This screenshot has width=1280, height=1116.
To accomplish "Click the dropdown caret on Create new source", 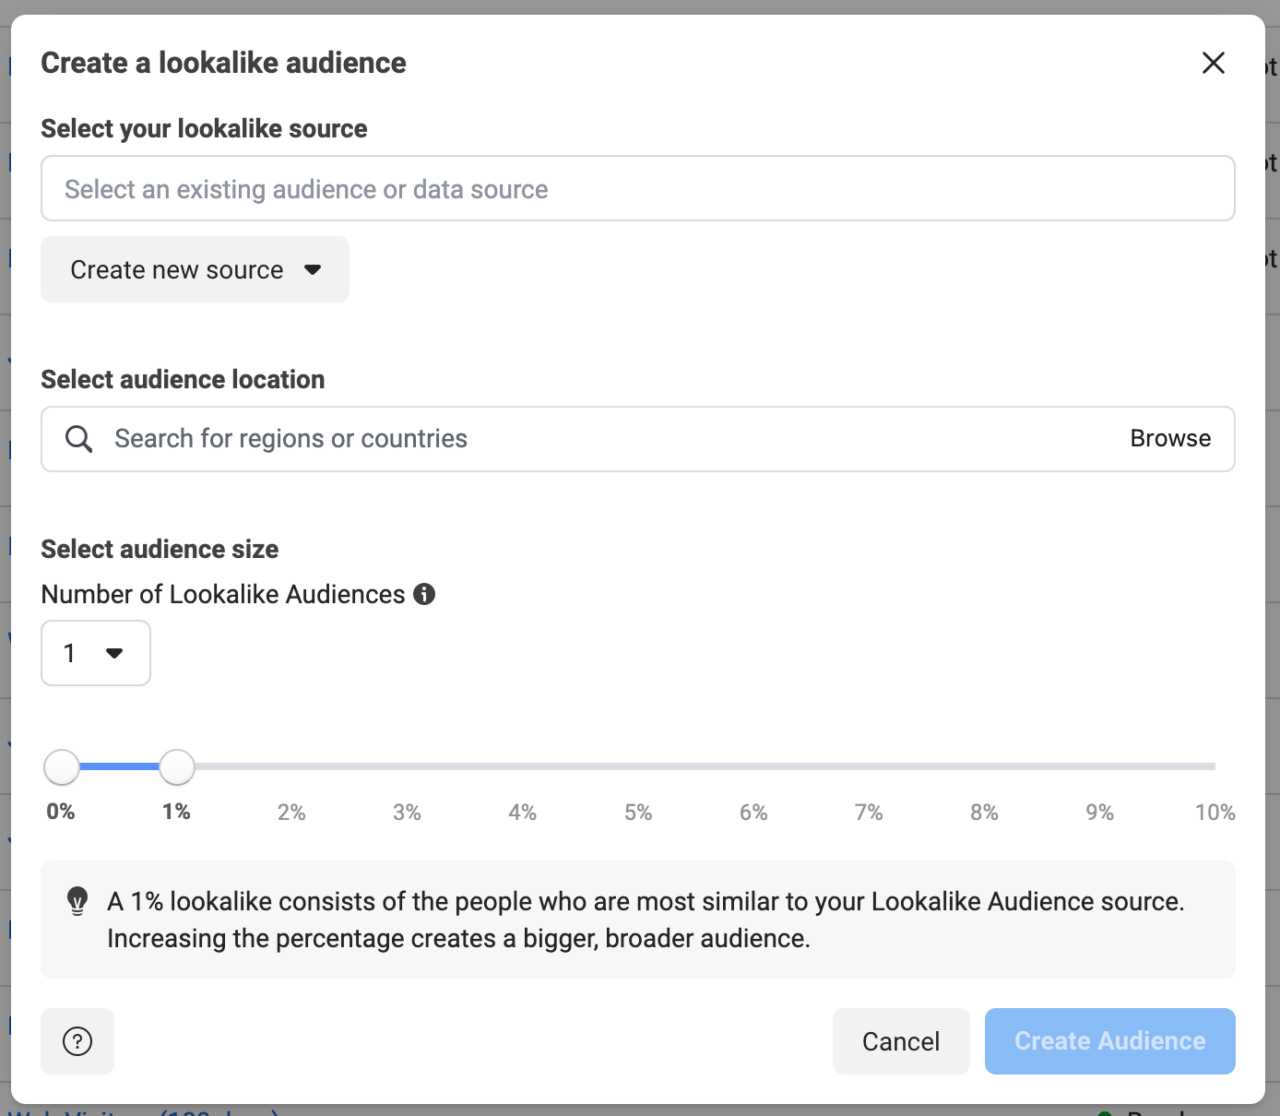I will [313, 269].
